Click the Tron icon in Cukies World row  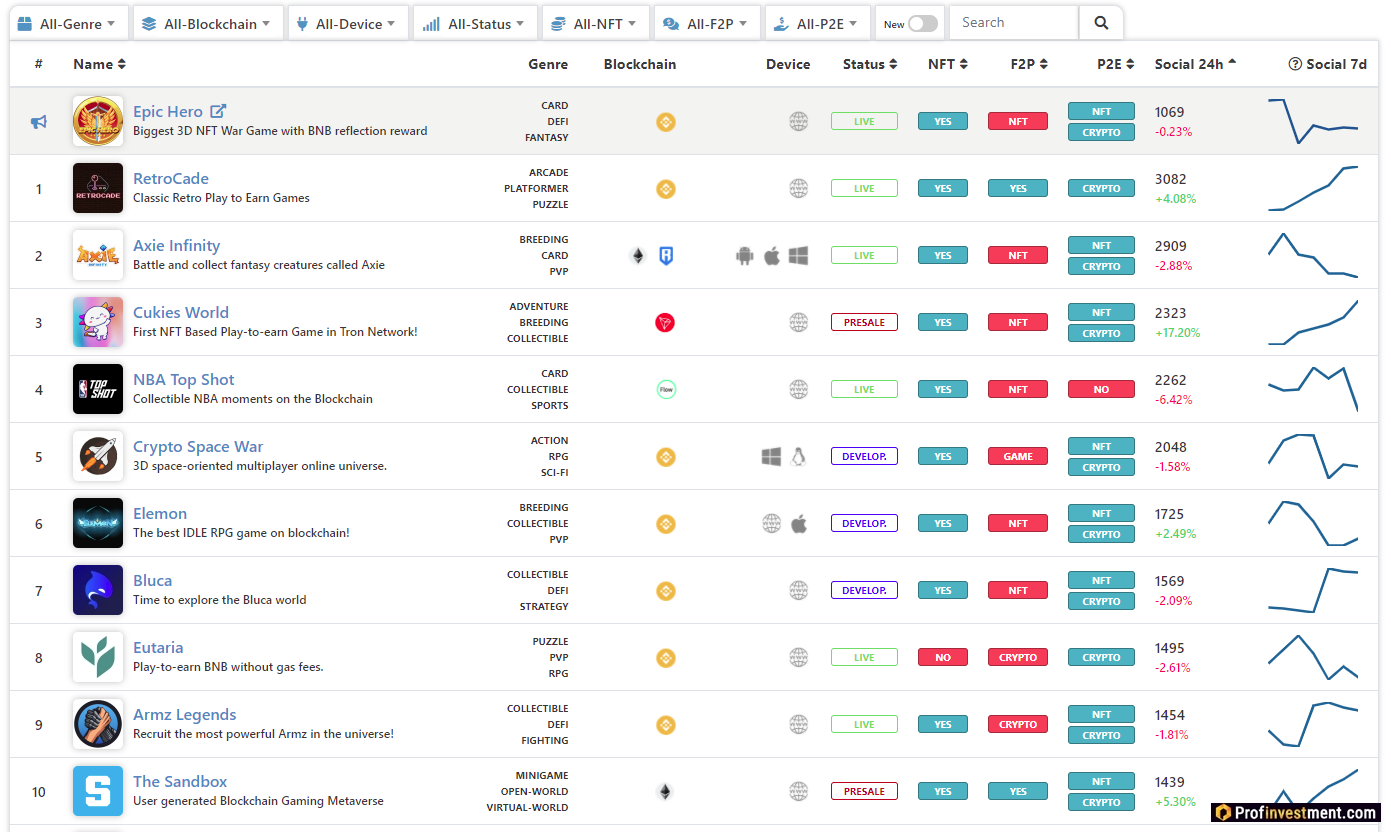665,322
